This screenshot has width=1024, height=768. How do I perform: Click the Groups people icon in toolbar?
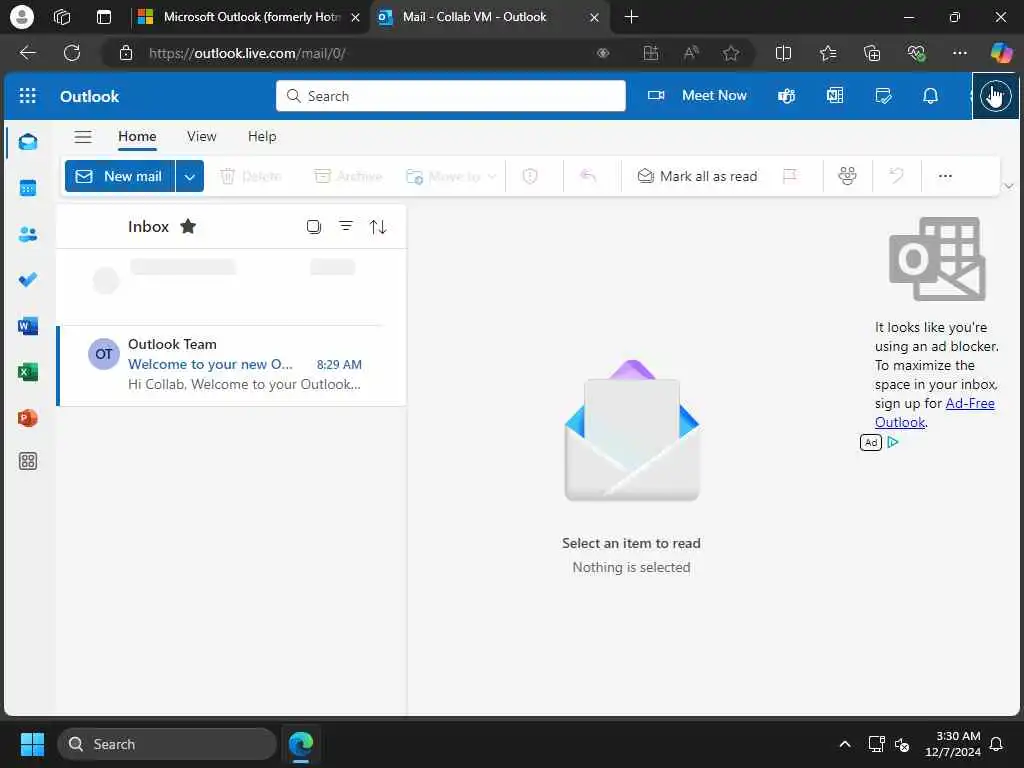pos(847,176)
